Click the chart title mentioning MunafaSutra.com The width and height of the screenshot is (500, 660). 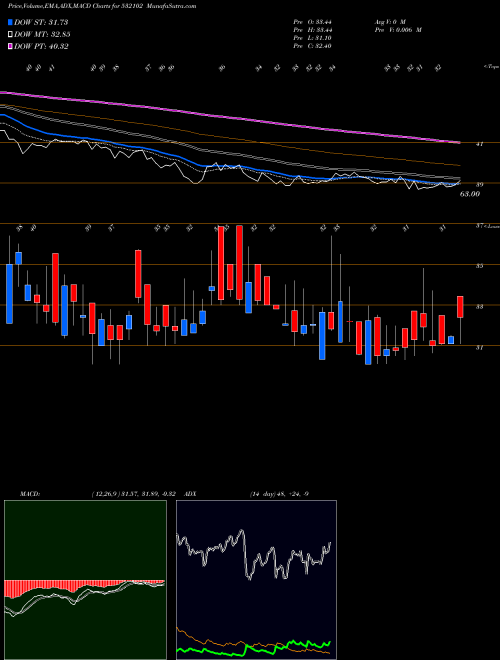[102, 6]
